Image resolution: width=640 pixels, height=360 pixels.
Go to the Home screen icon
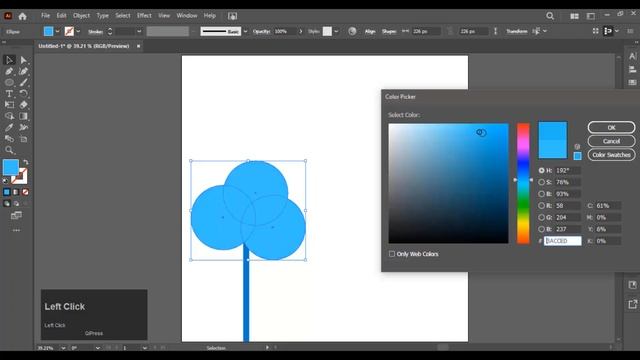[x=22, y=16]
